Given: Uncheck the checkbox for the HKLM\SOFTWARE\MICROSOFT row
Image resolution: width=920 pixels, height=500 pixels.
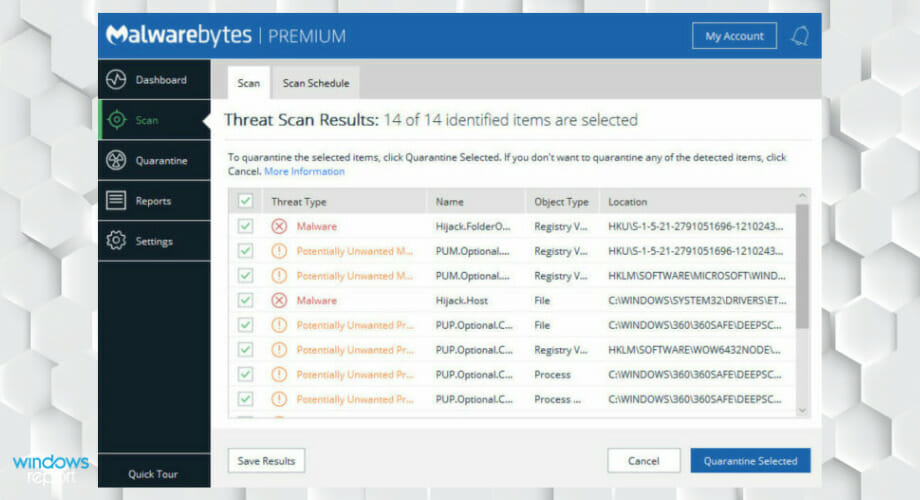Looking at the screenshot, I should pos(245,275).
